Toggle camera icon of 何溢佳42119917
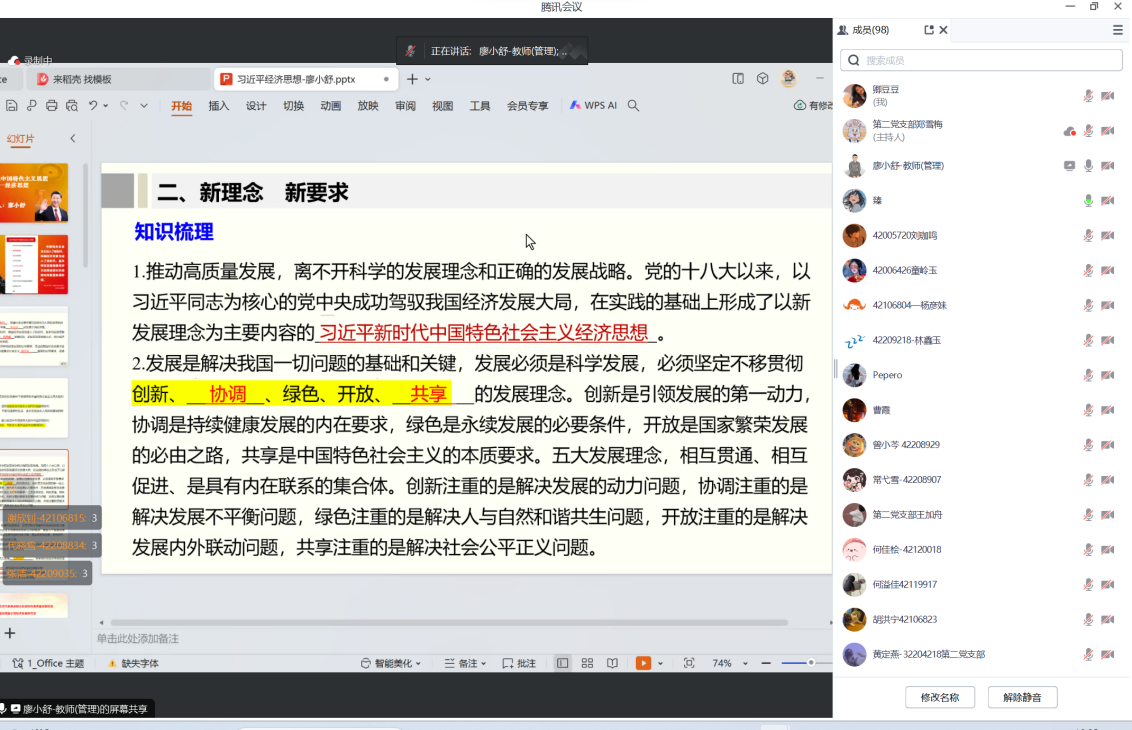 [x=1107, y=584]
